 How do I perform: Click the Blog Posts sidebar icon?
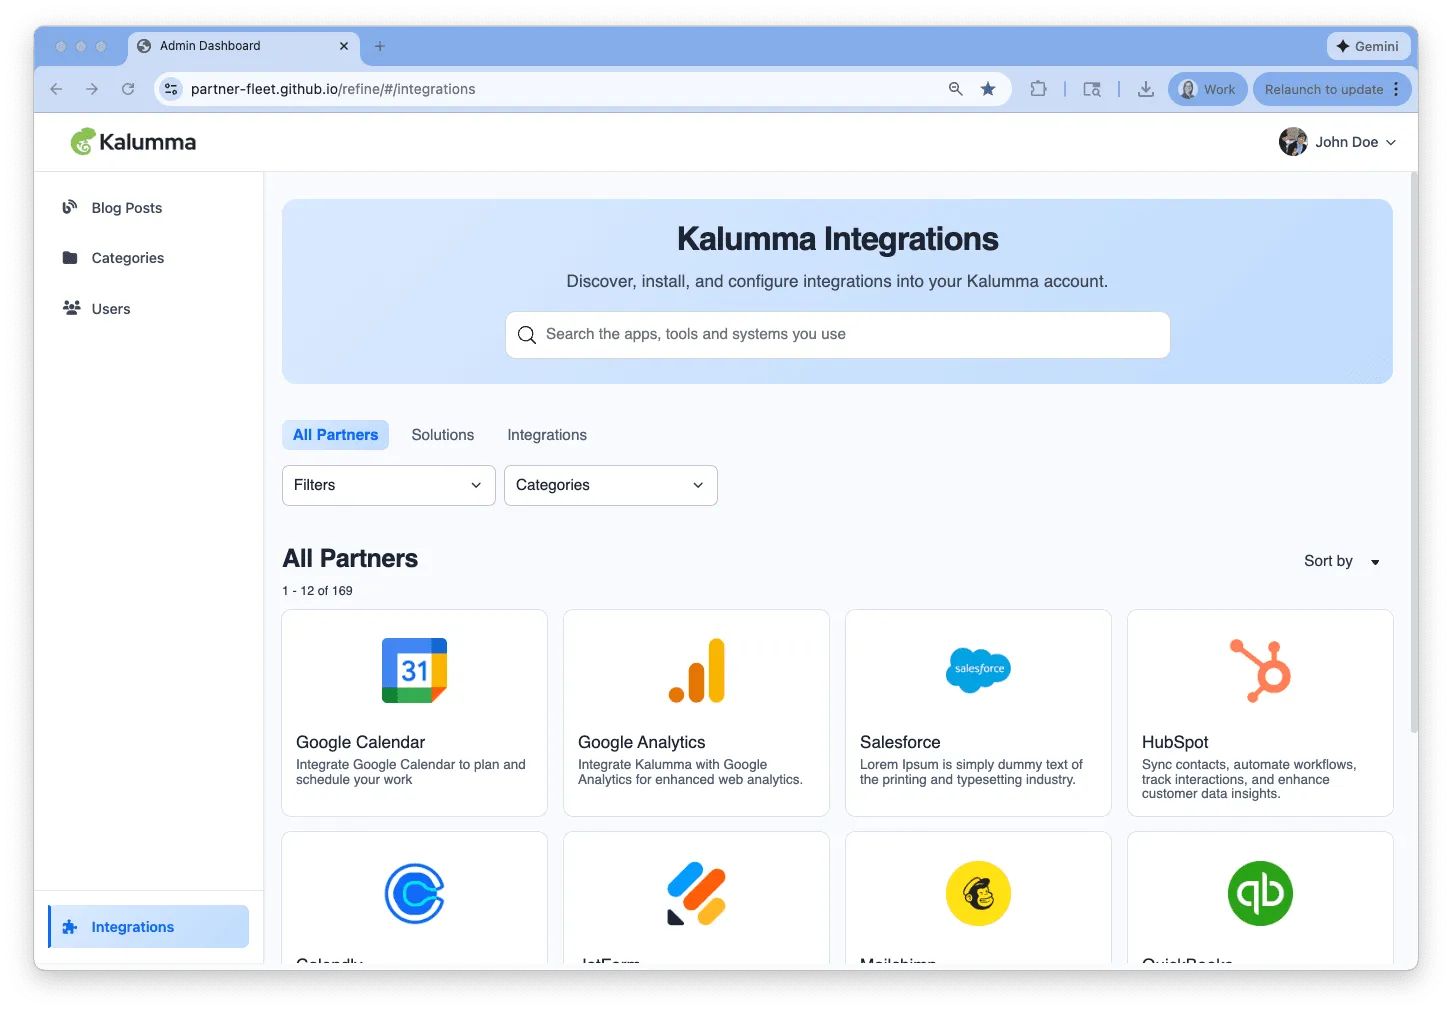pos(70,207)
